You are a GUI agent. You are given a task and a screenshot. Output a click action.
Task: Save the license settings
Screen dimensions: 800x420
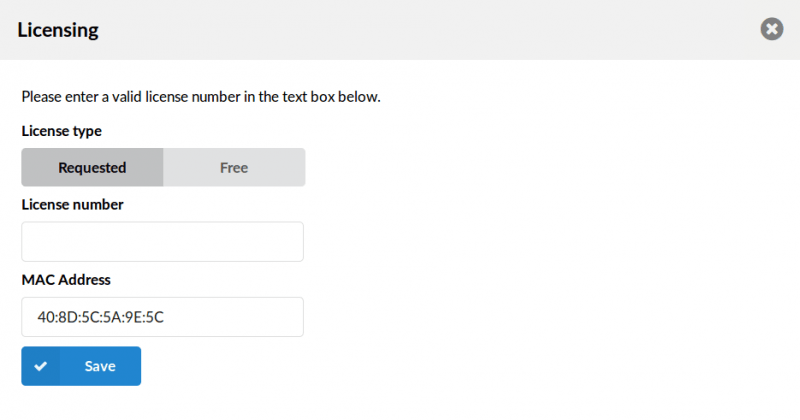81,366
